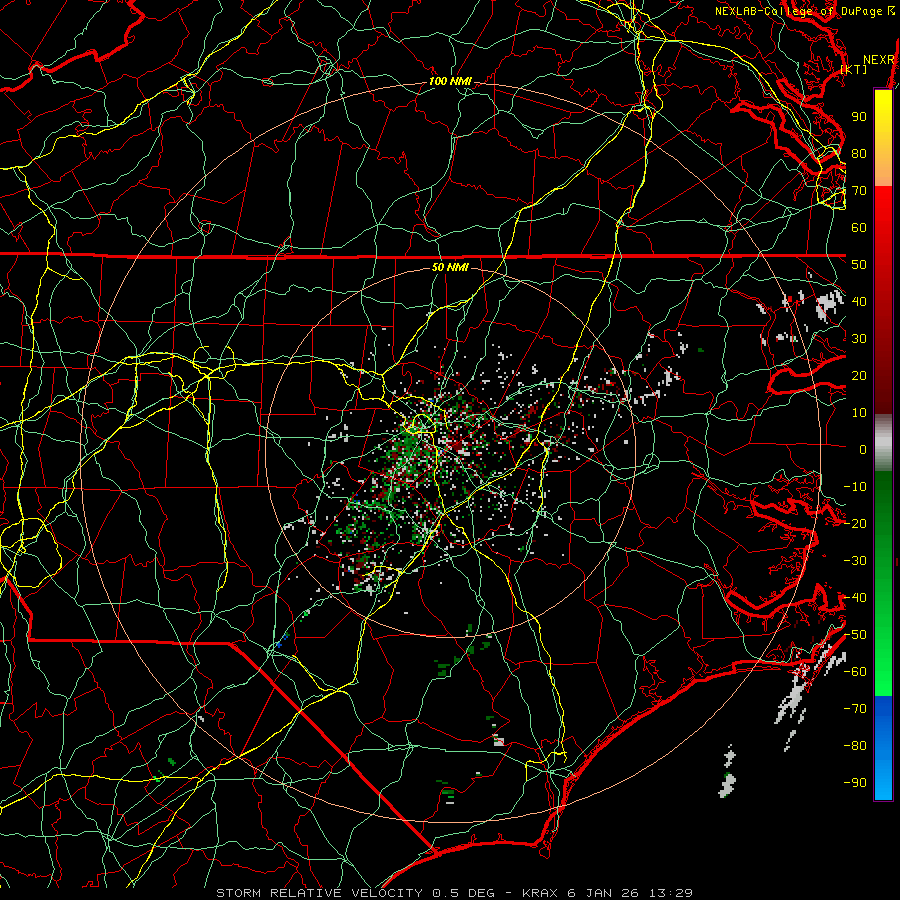Pick the gray zero-velocity segment of color bar
The height and width of the screenshot is (900, 900).
coord(883,442)
